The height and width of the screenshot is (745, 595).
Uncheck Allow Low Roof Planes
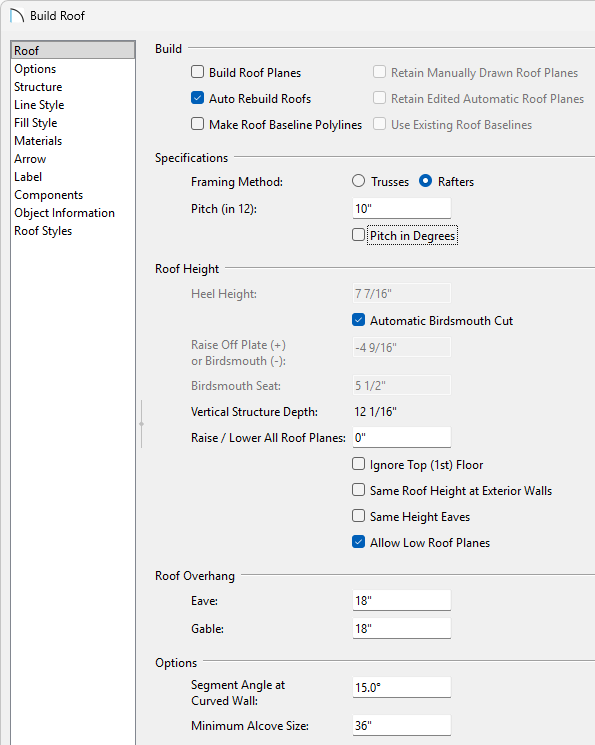tap(358, 542)
